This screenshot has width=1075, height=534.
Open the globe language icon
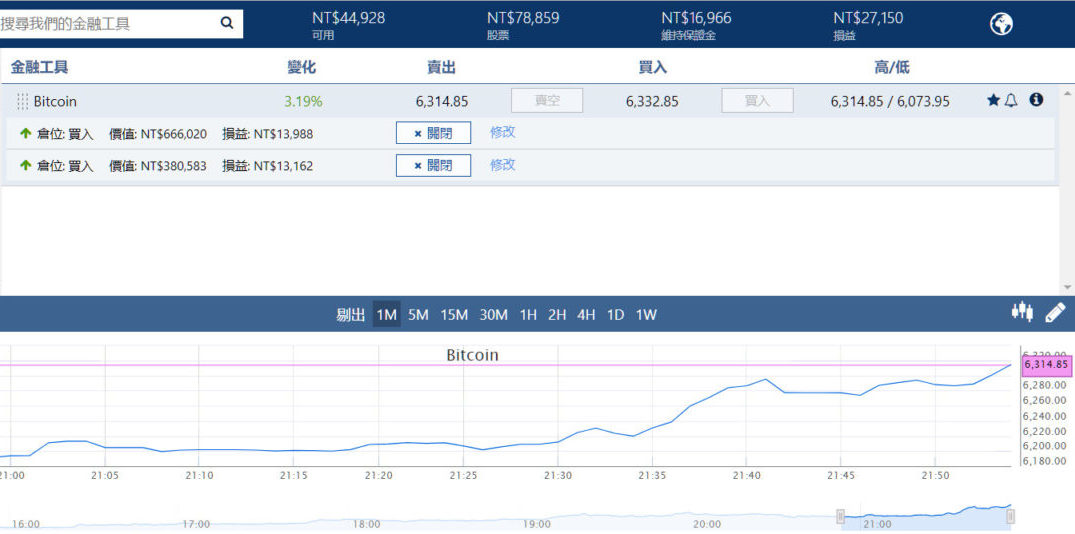(x=1001, y=25)
